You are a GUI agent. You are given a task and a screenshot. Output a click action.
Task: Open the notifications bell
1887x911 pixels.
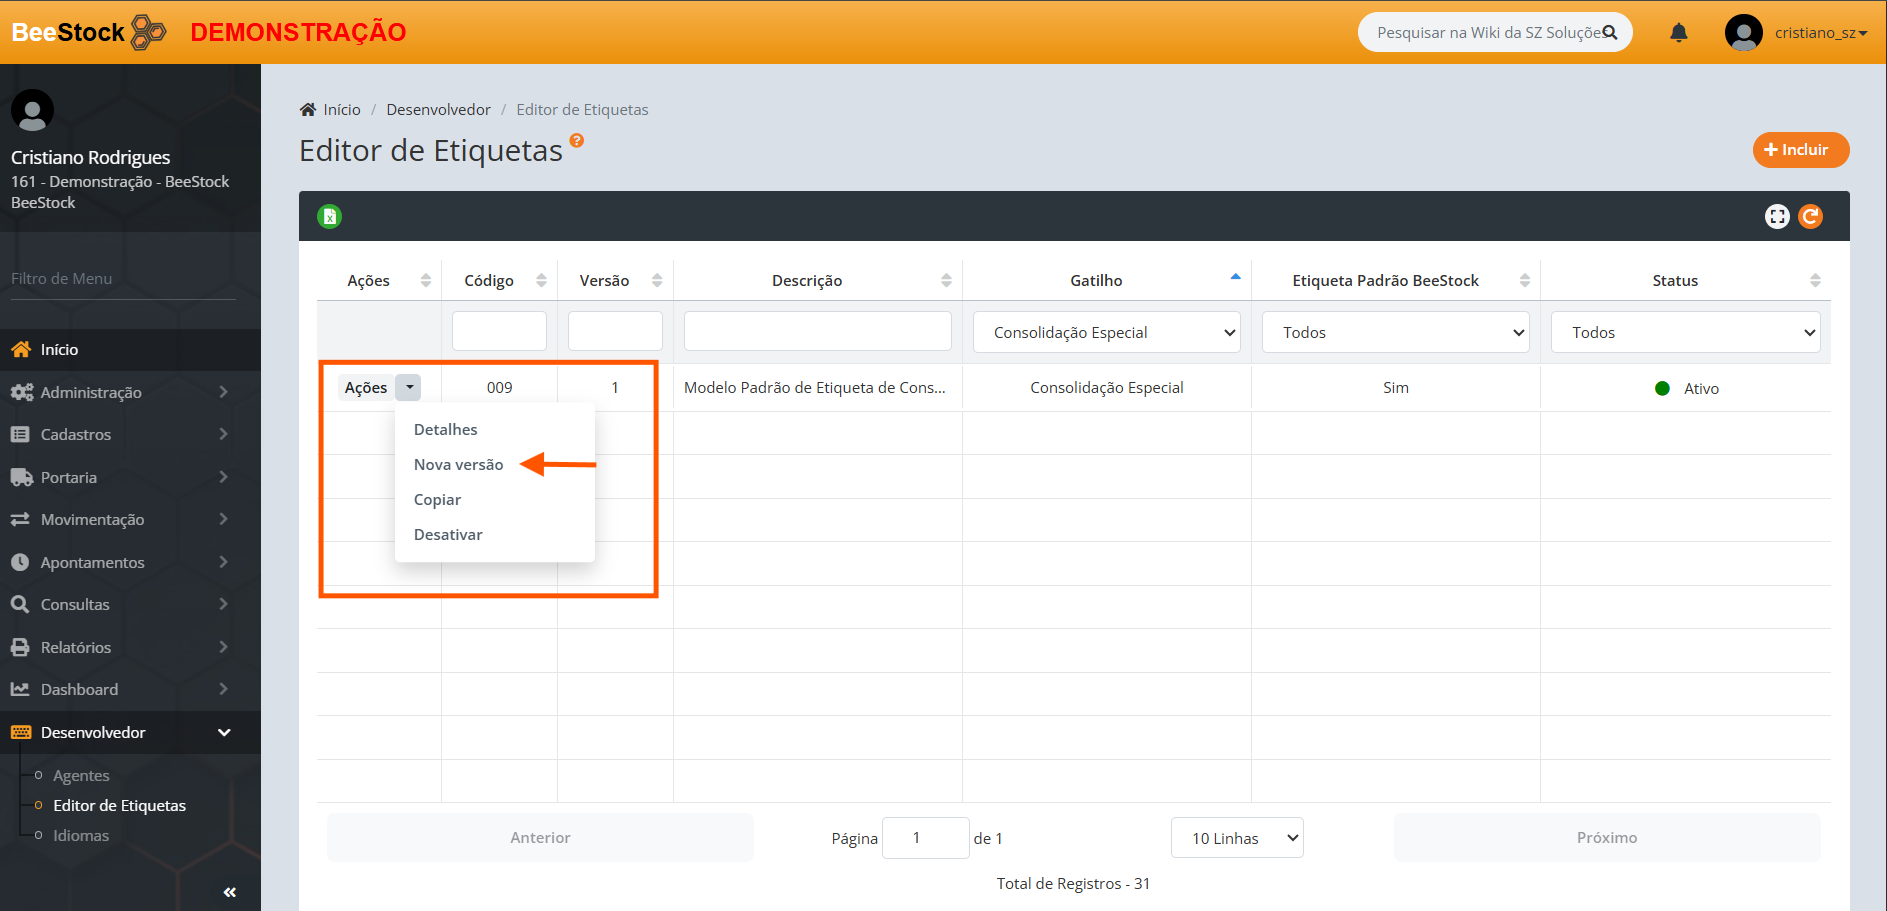tap(1678, 33)
